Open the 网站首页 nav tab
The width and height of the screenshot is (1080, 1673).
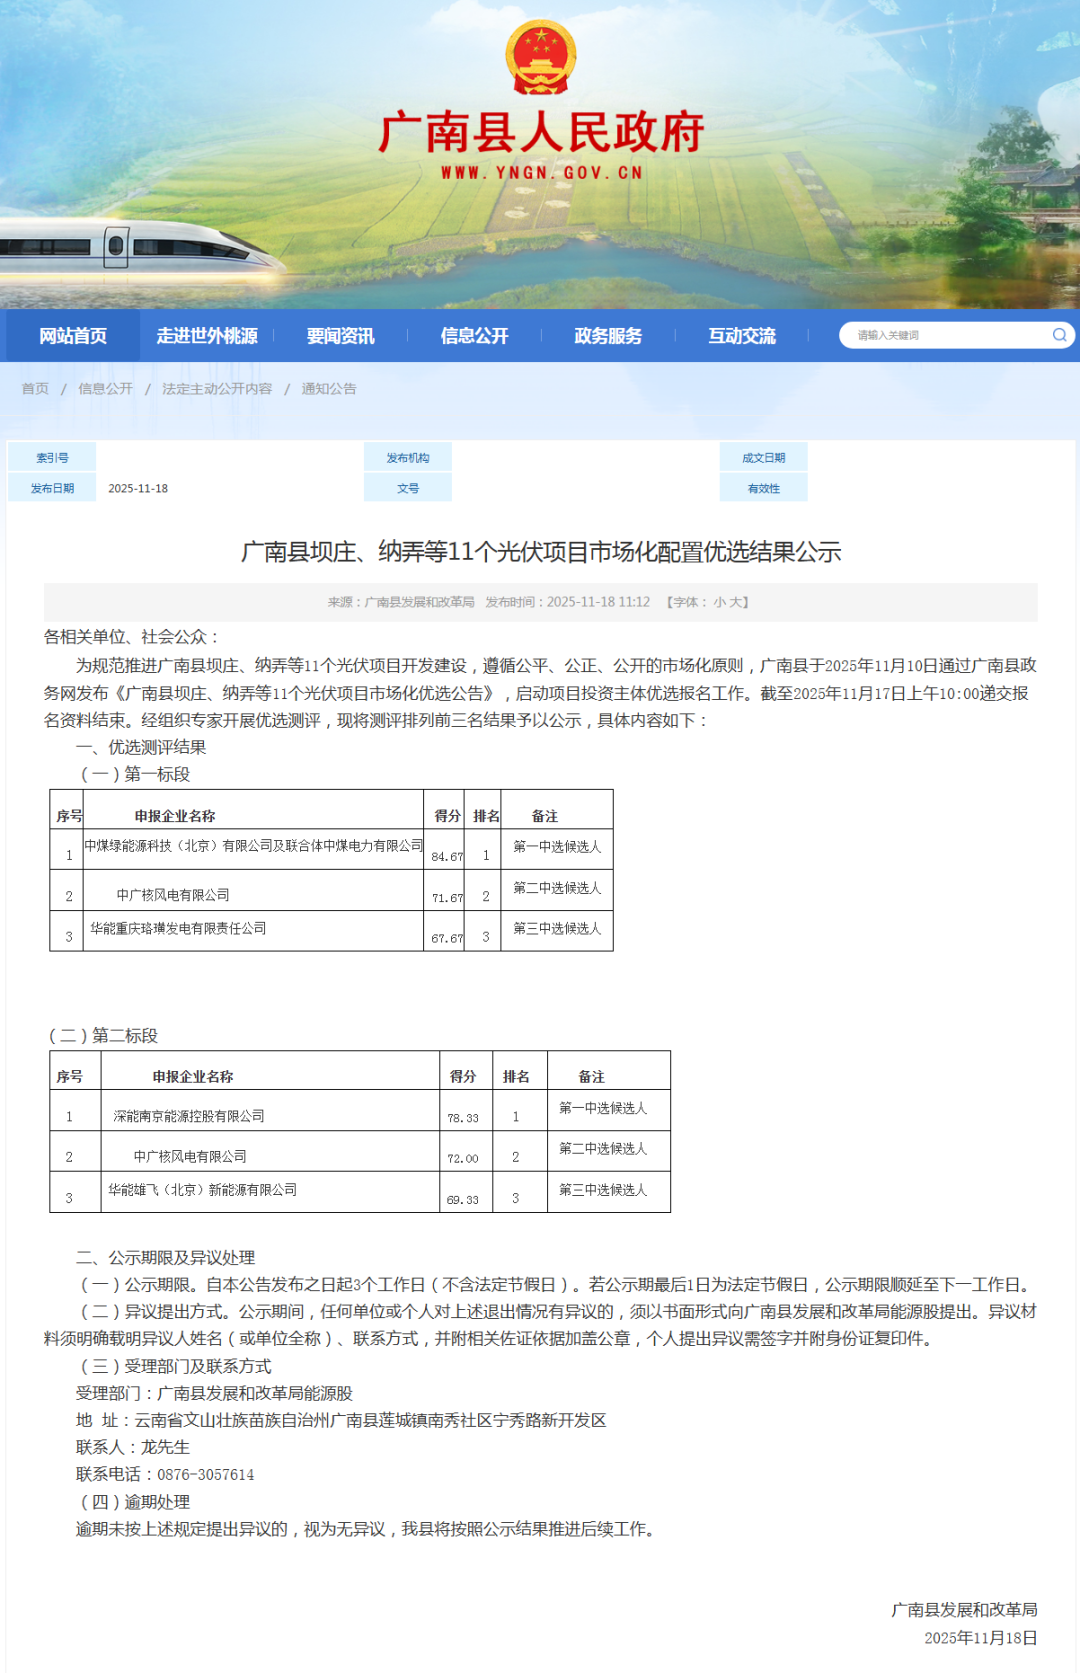tap(73, 336)
